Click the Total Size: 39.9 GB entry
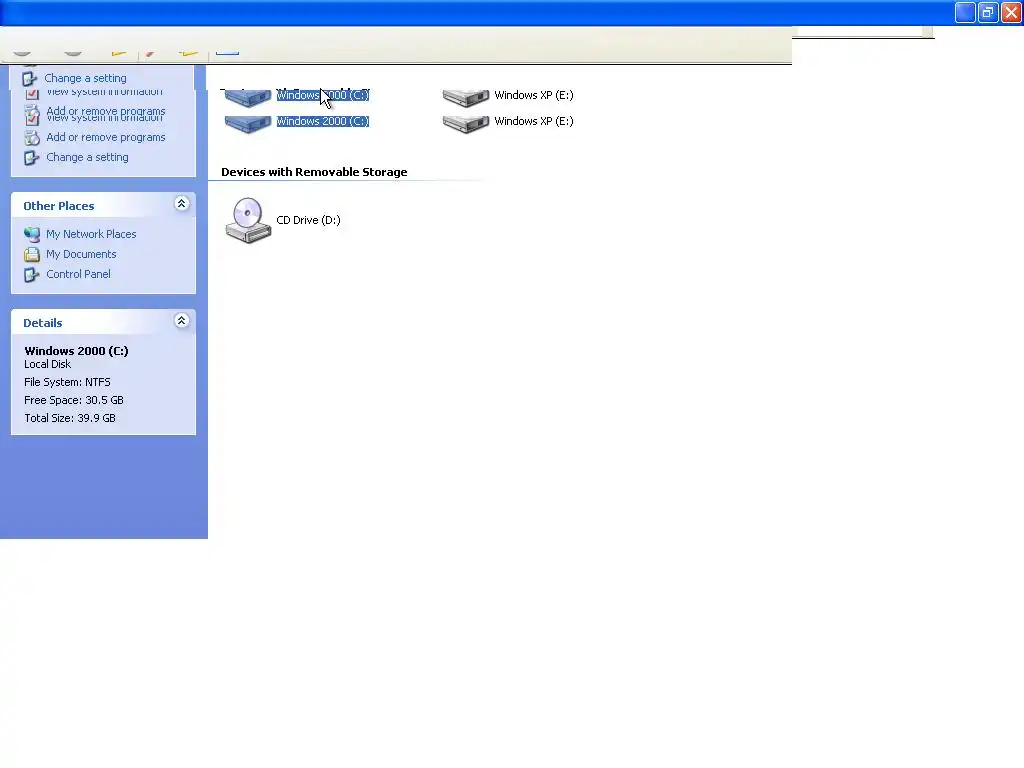The width and height of the screenshot is (1024, 768). point(70,418)
